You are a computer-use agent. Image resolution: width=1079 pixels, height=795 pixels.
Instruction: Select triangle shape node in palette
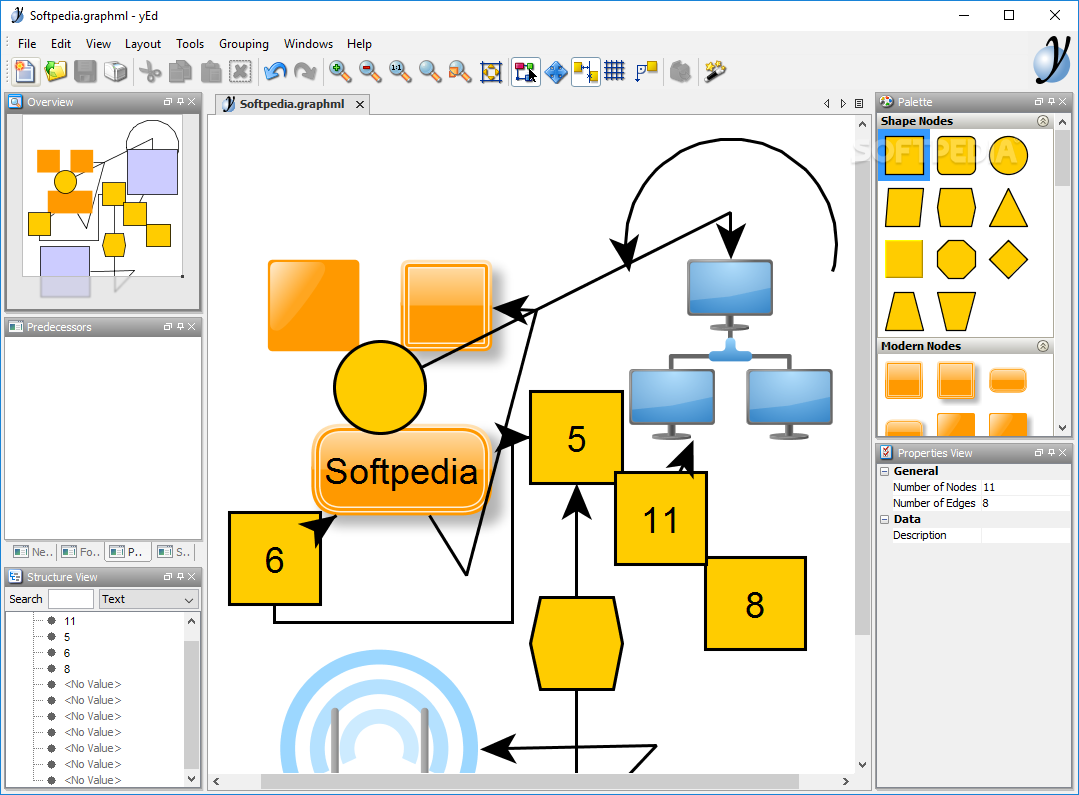click(1008, 208)
